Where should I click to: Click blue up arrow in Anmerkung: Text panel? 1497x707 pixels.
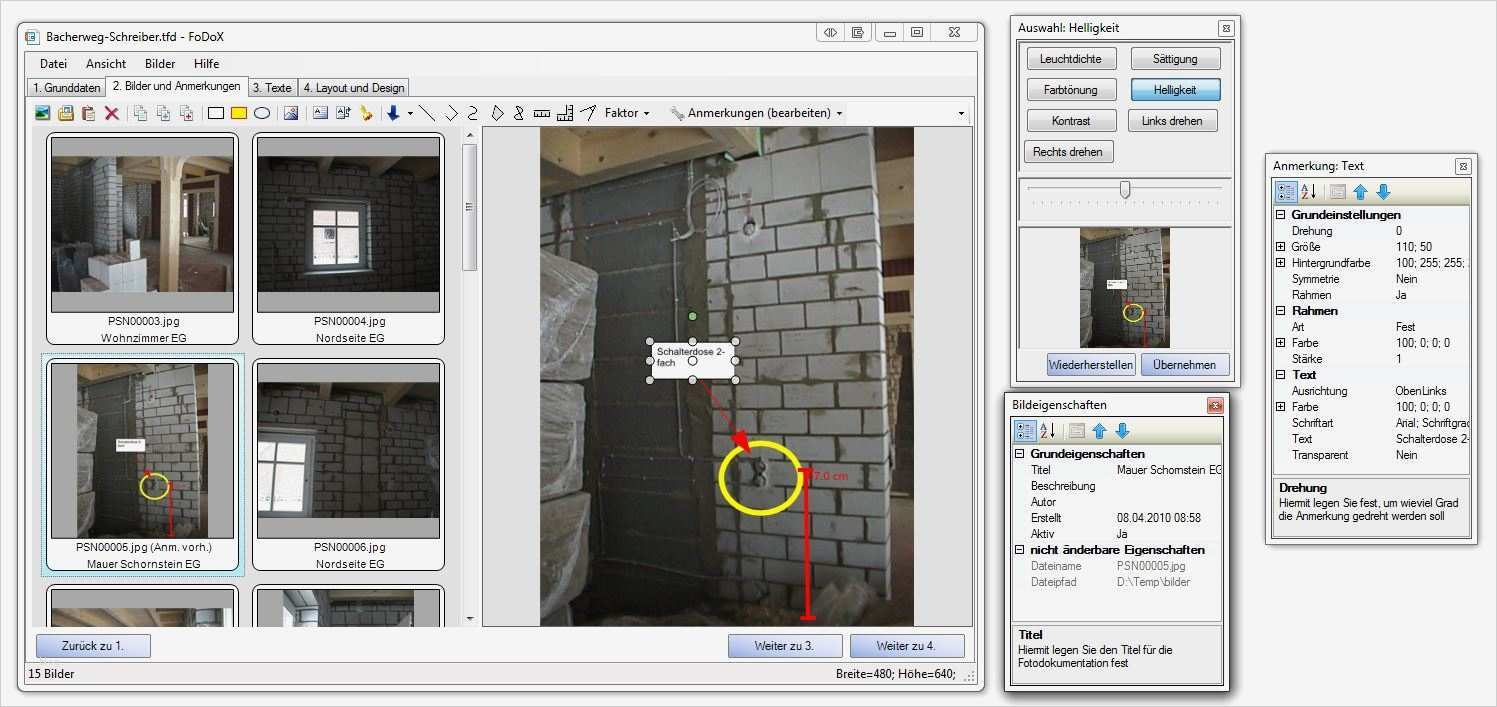(x=1360, y=192)
